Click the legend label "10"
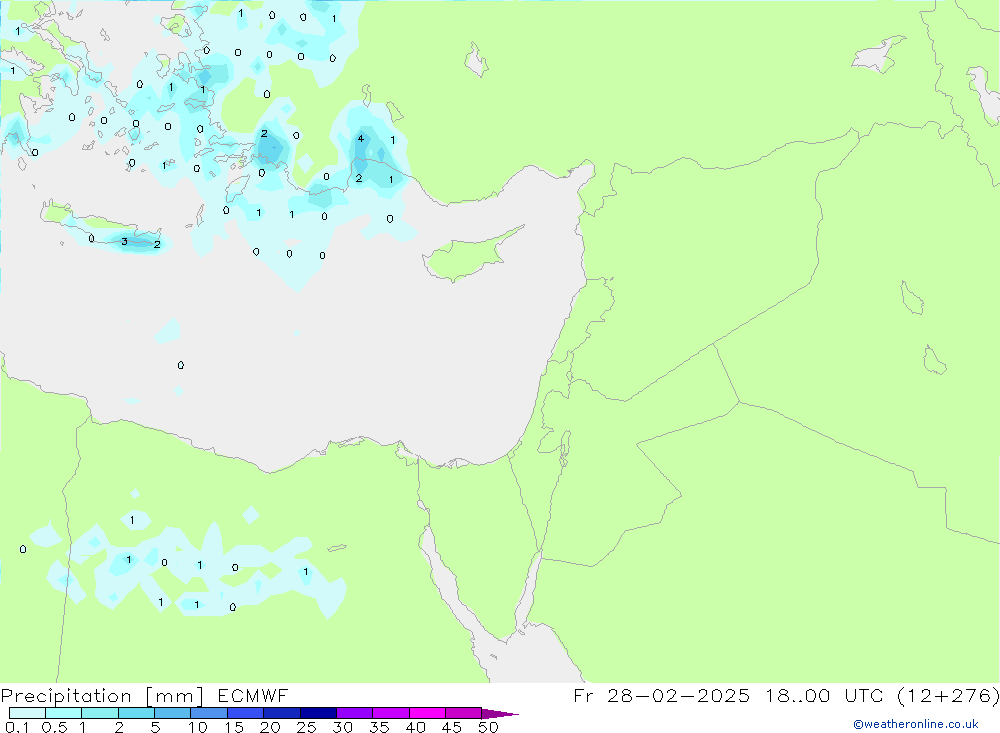Screen dimensions: 1000x733 click(198, 727)
